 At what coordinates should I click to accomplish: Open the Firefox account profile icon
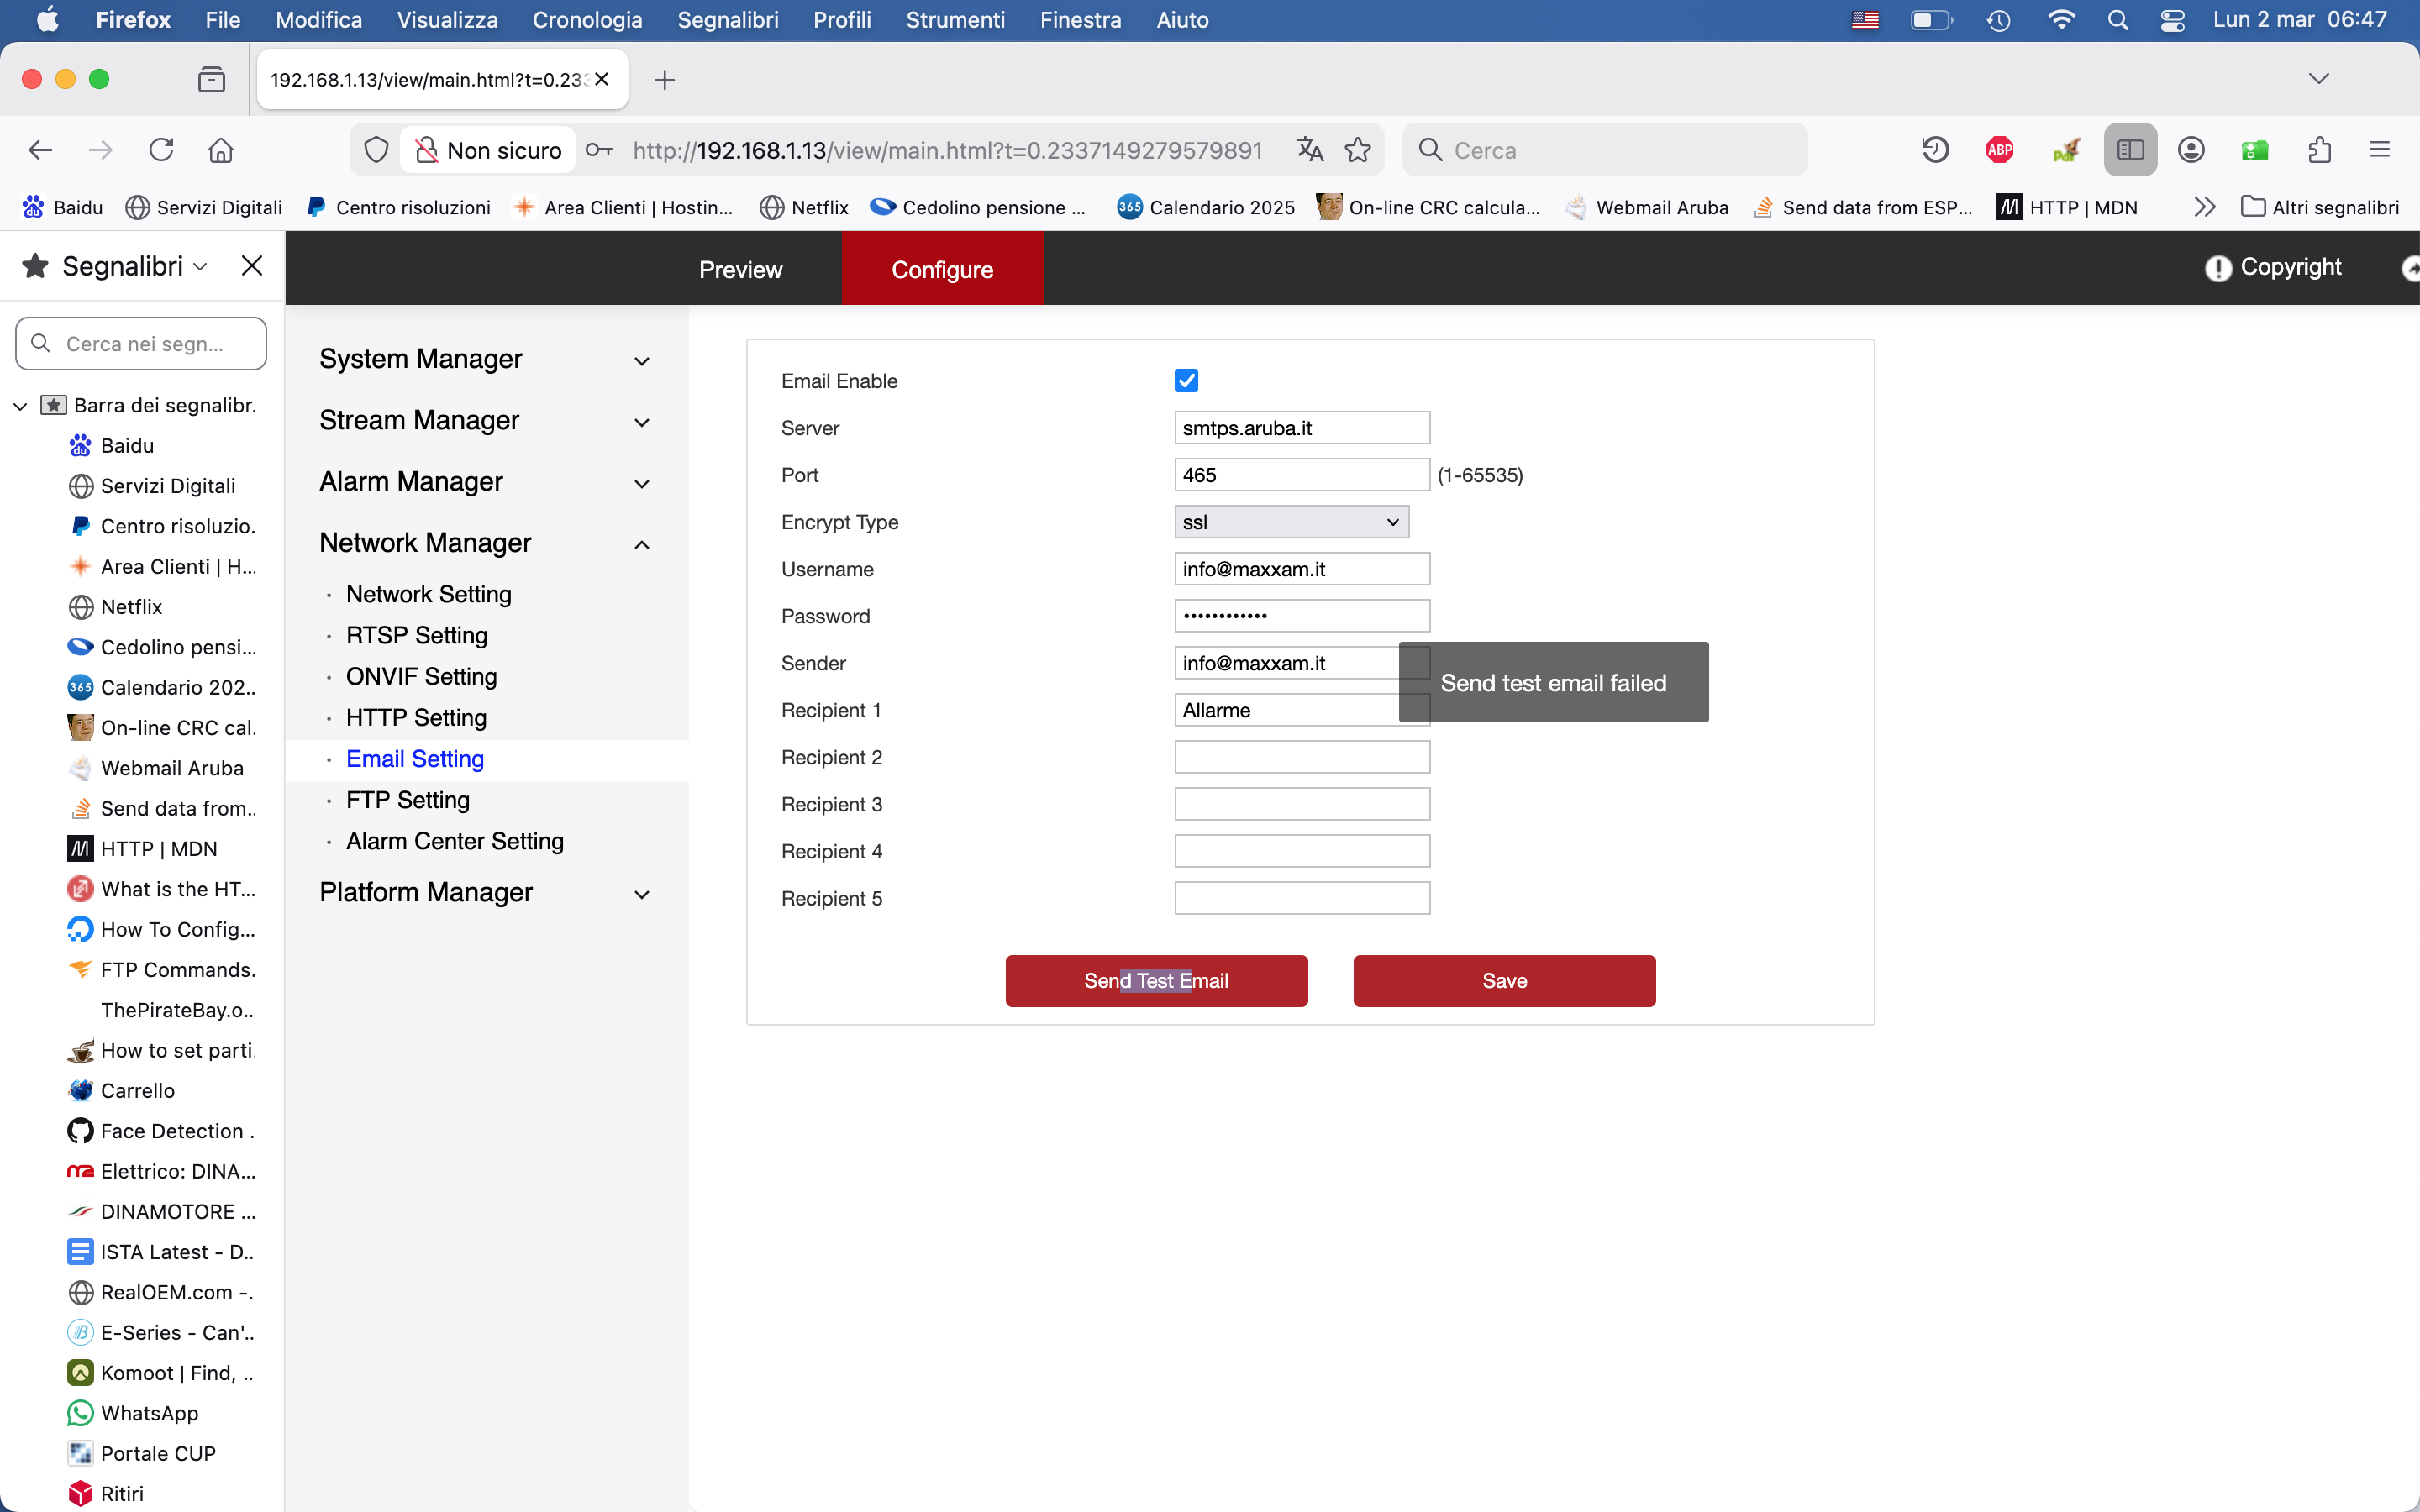2190,150
